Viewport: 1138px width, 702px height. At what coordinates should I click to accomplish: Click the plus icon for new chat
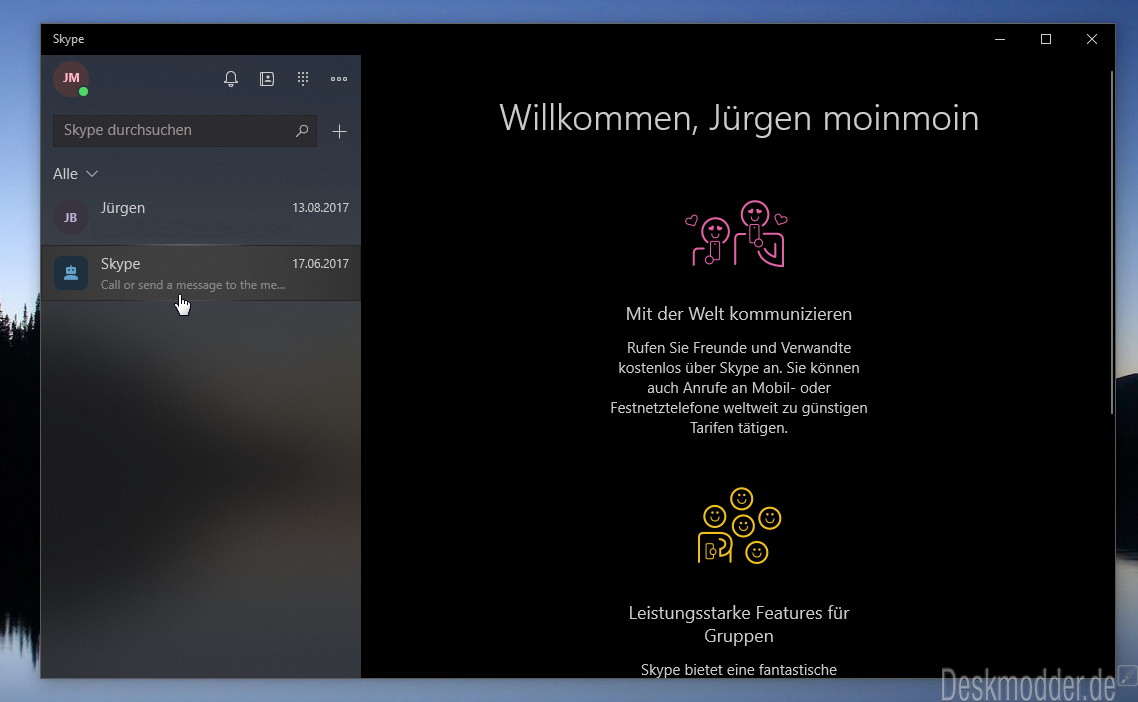tap(339, 131)
